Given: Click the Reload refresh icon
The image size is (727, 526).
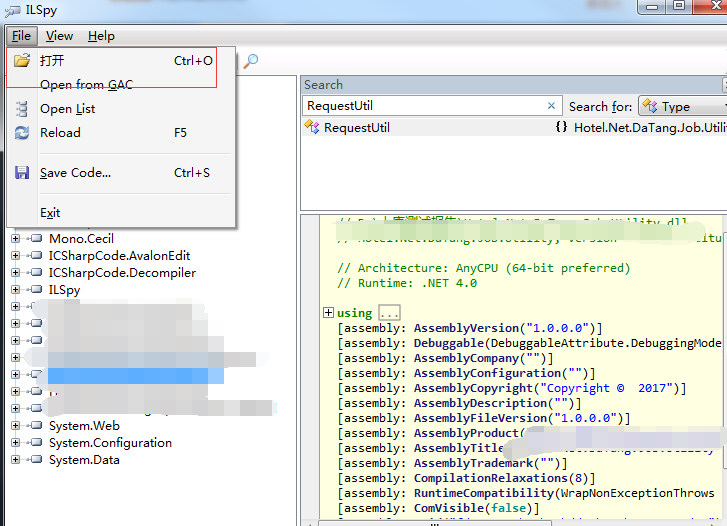Looking at the screenshot, I should [22, 133].
